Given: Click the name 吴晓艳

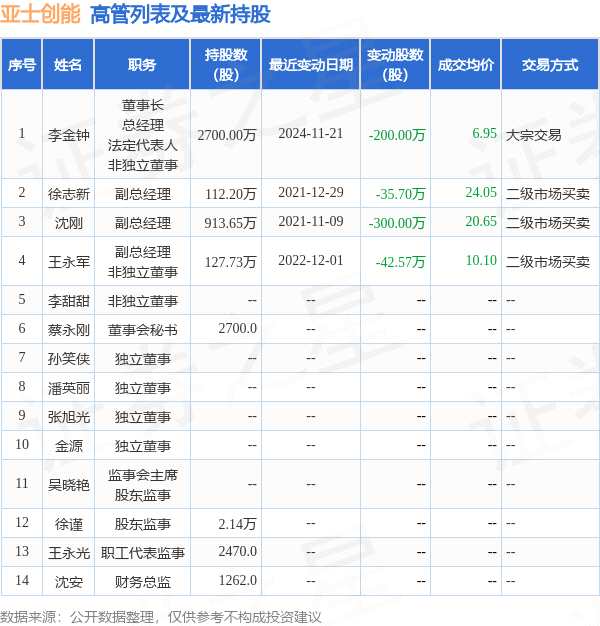Looking at the screenshot, I should 68,485.
